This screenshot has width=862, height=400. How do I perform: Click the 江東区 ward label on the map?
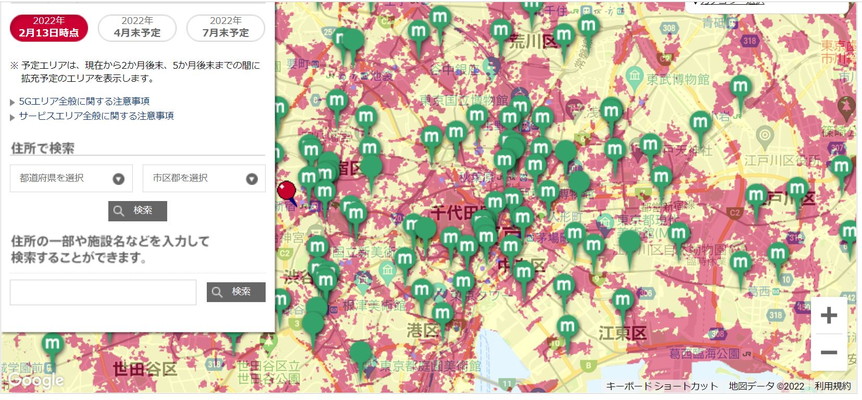coord(623,334)
